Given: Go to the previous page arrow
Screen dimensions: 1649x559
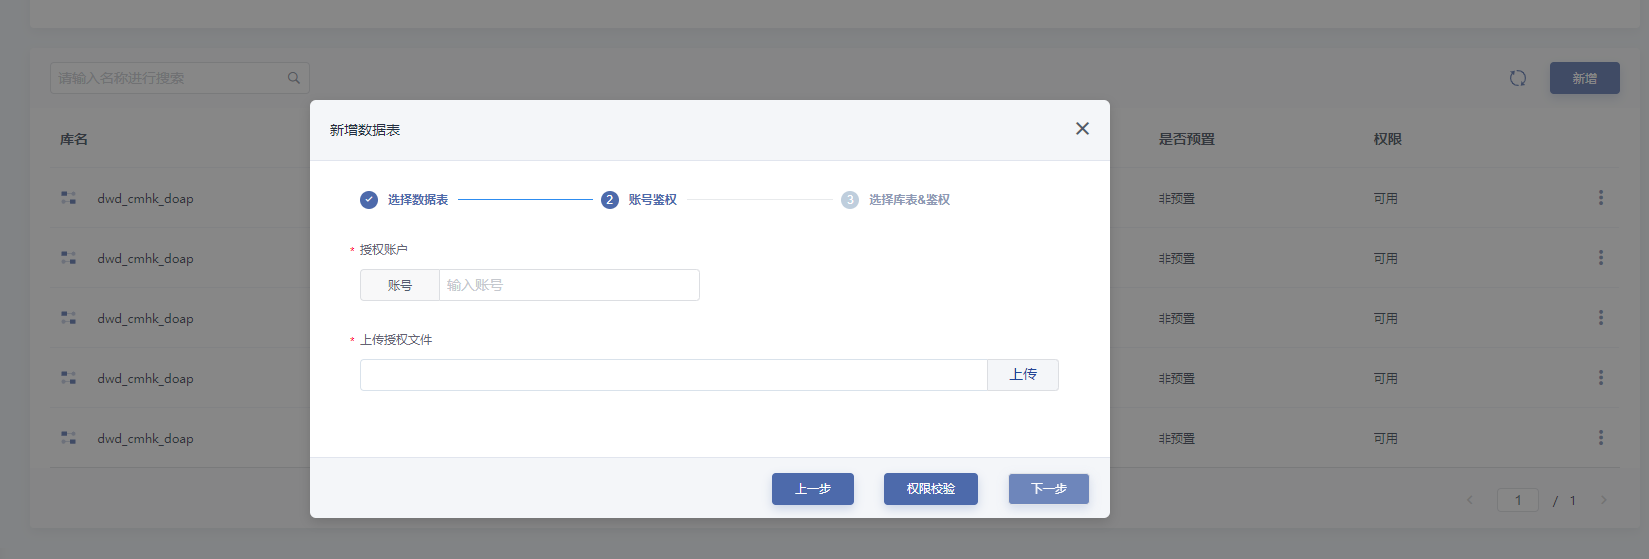Looking at the screenshot, I should click(x=1470, y=500).
